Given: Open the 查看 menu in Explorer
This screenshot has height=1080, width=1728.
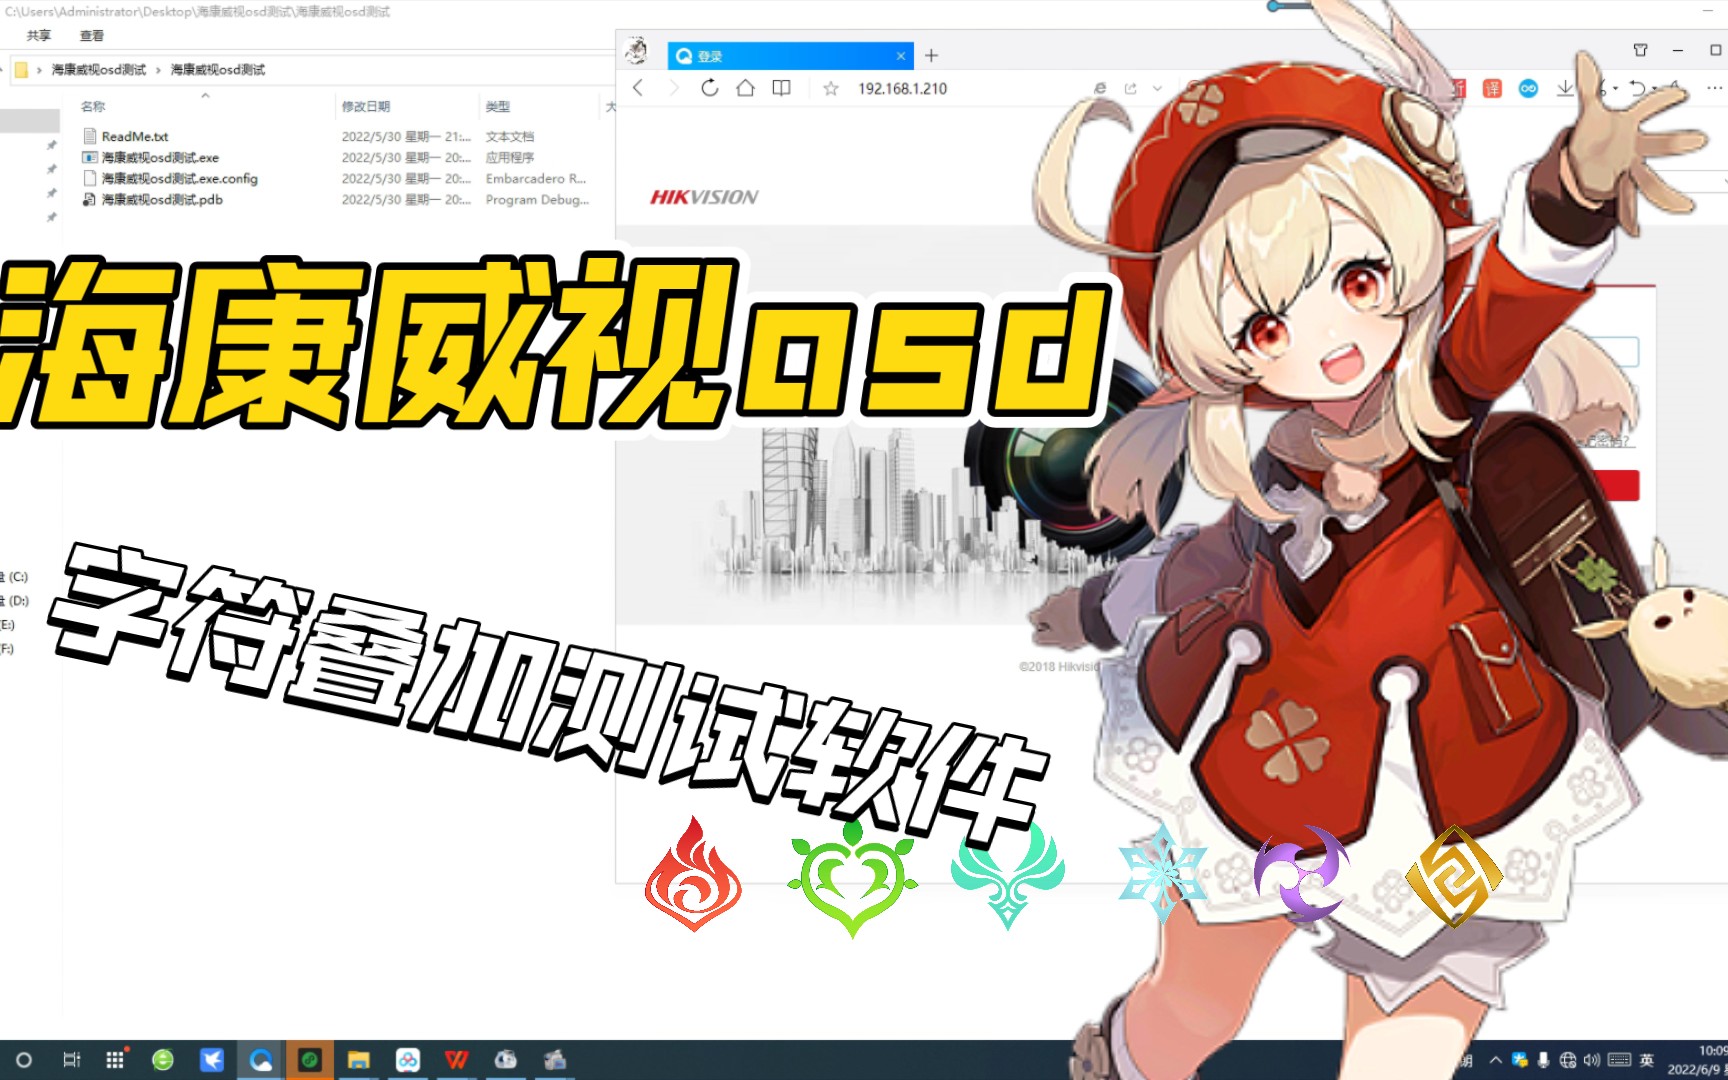Looking at the screenshot, I should pos(91,35).
